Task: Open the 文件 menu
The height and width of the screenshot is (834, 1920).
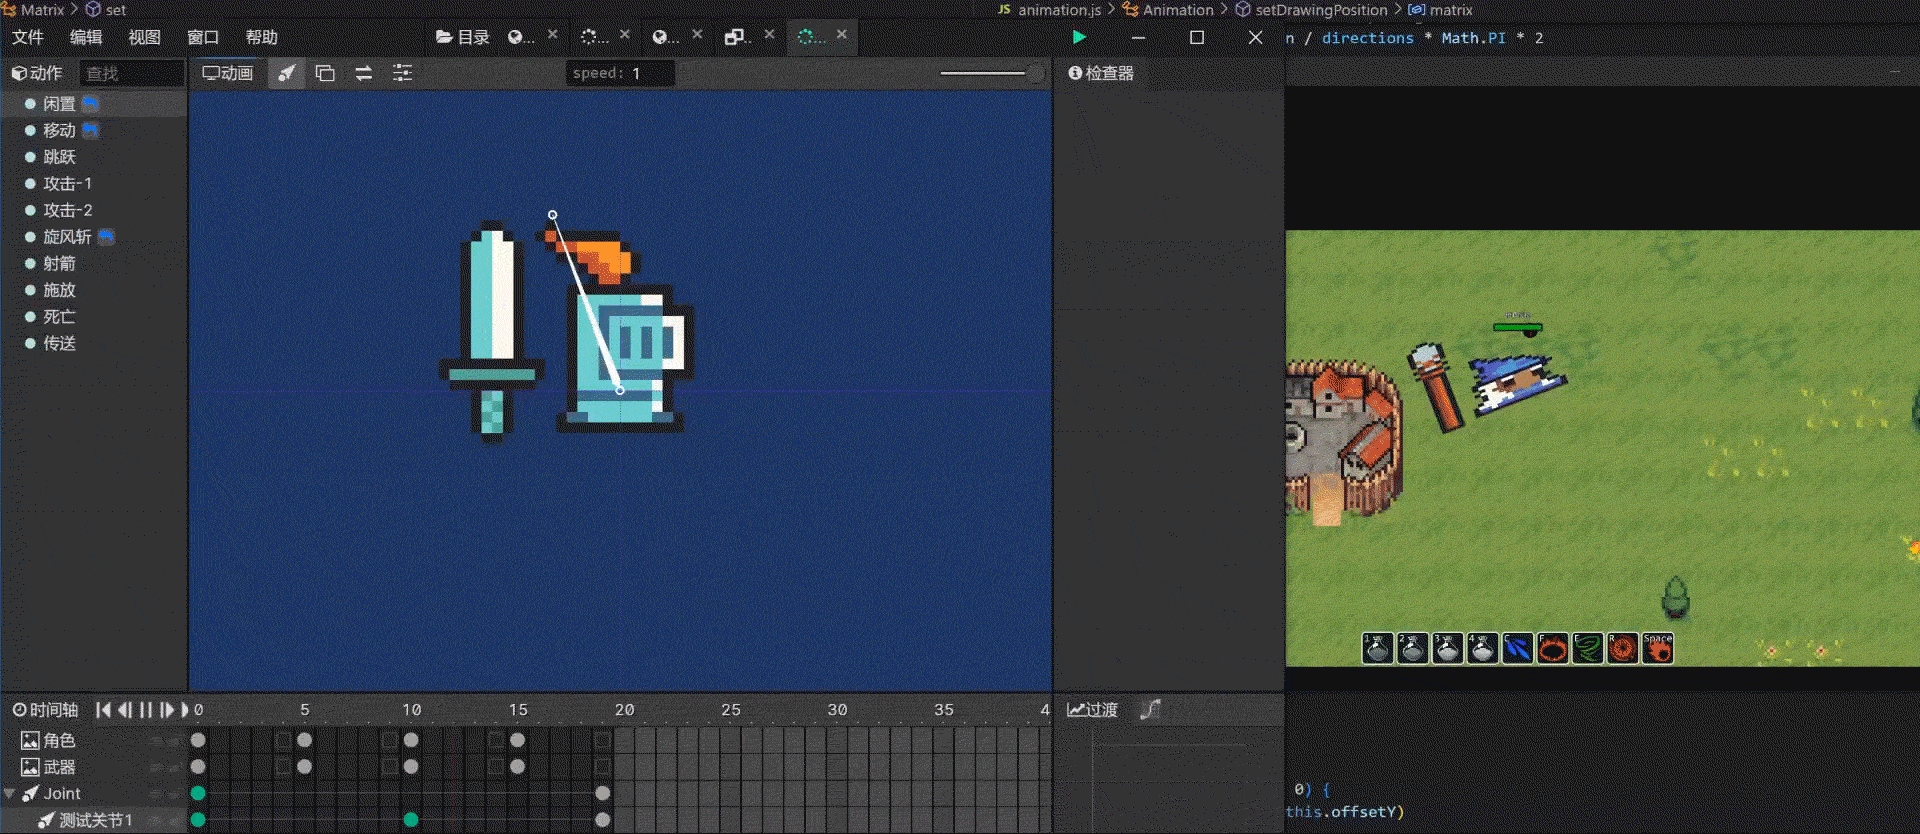Action: [x=28, y=37]
